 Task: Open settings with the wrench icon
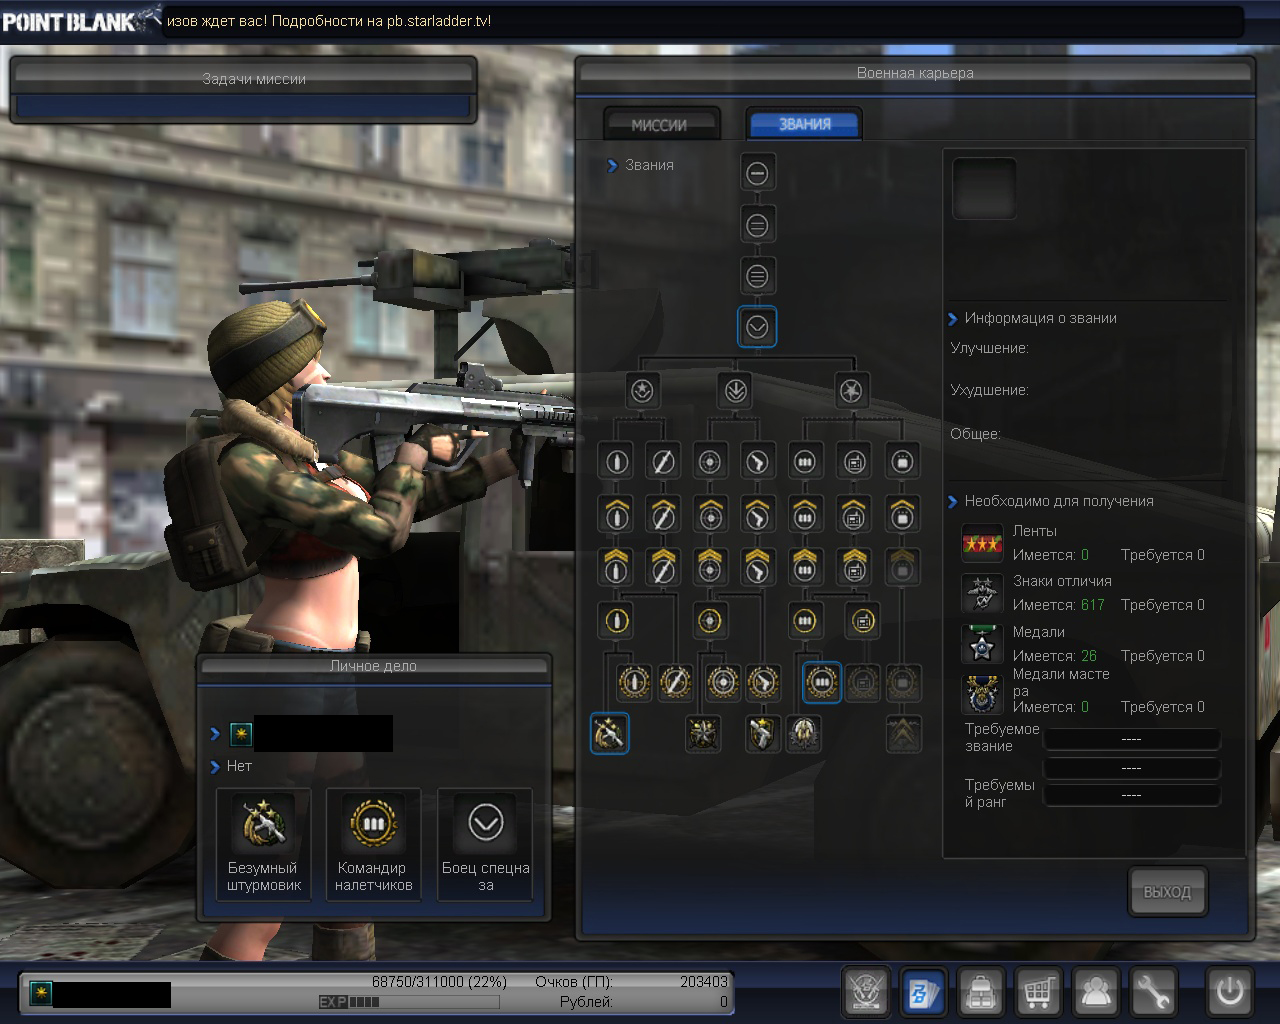1153,992
